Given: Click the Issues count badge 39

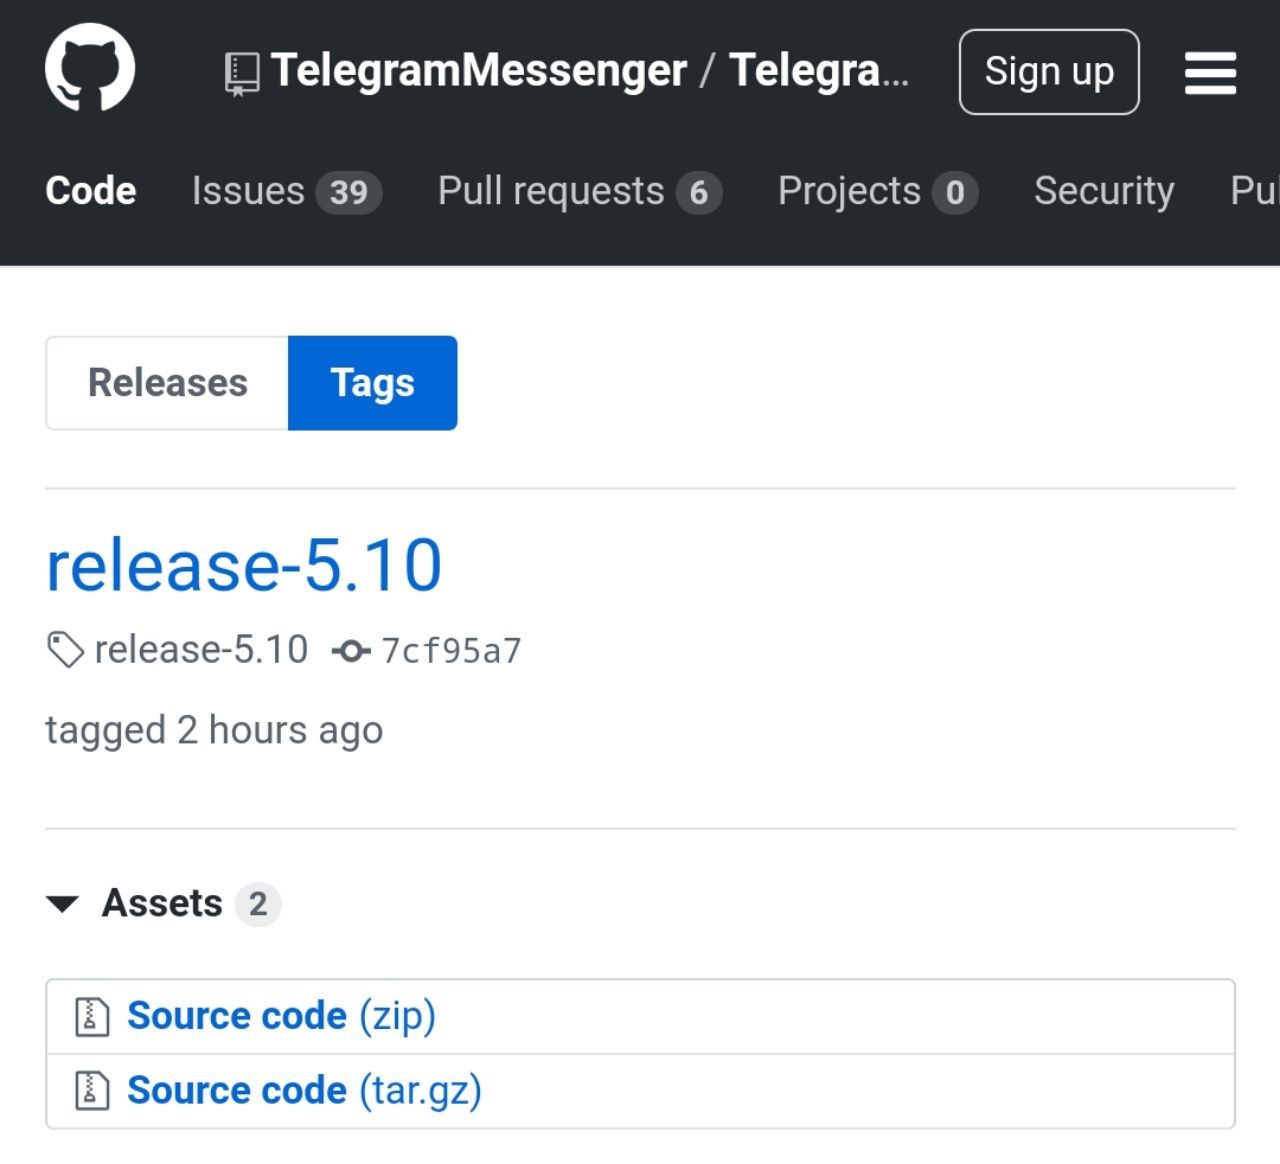Looking at the screenshot, I should pos(349,192).
